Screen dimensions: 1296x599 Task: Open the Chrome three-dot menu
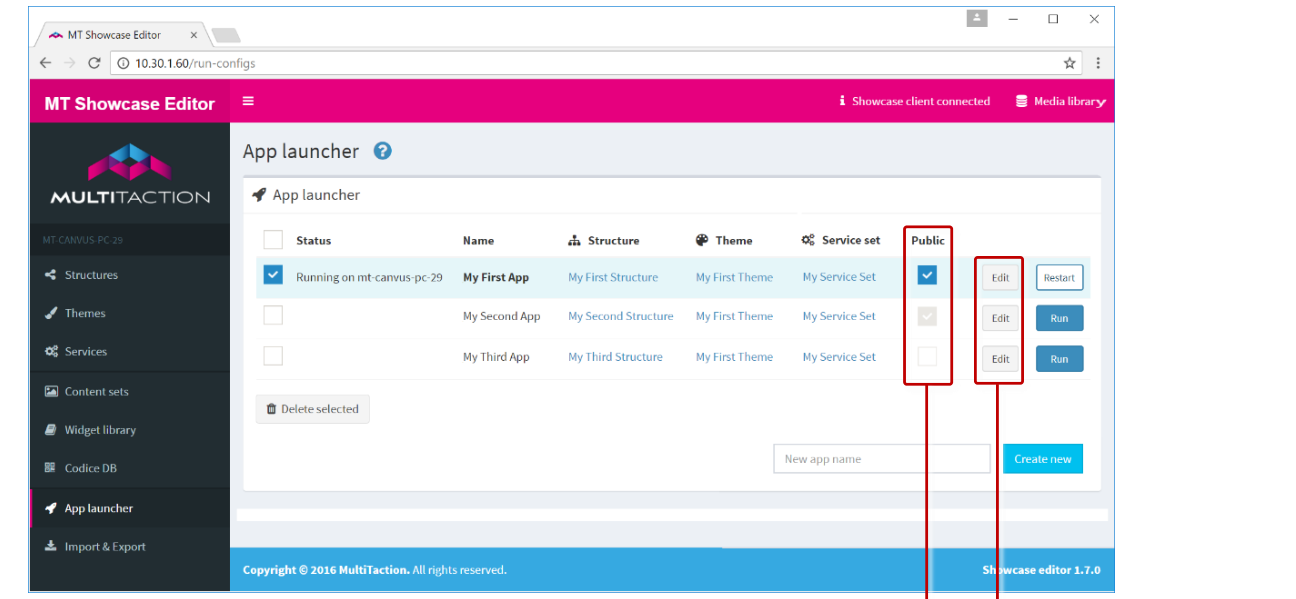(x=1097, y=63)
